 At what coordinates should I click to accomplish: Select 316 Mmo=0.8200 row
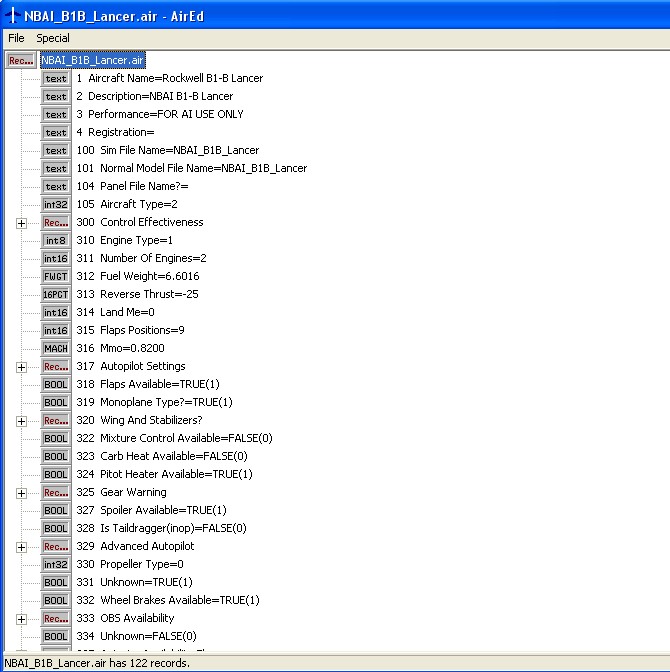[x=121, y=348]
